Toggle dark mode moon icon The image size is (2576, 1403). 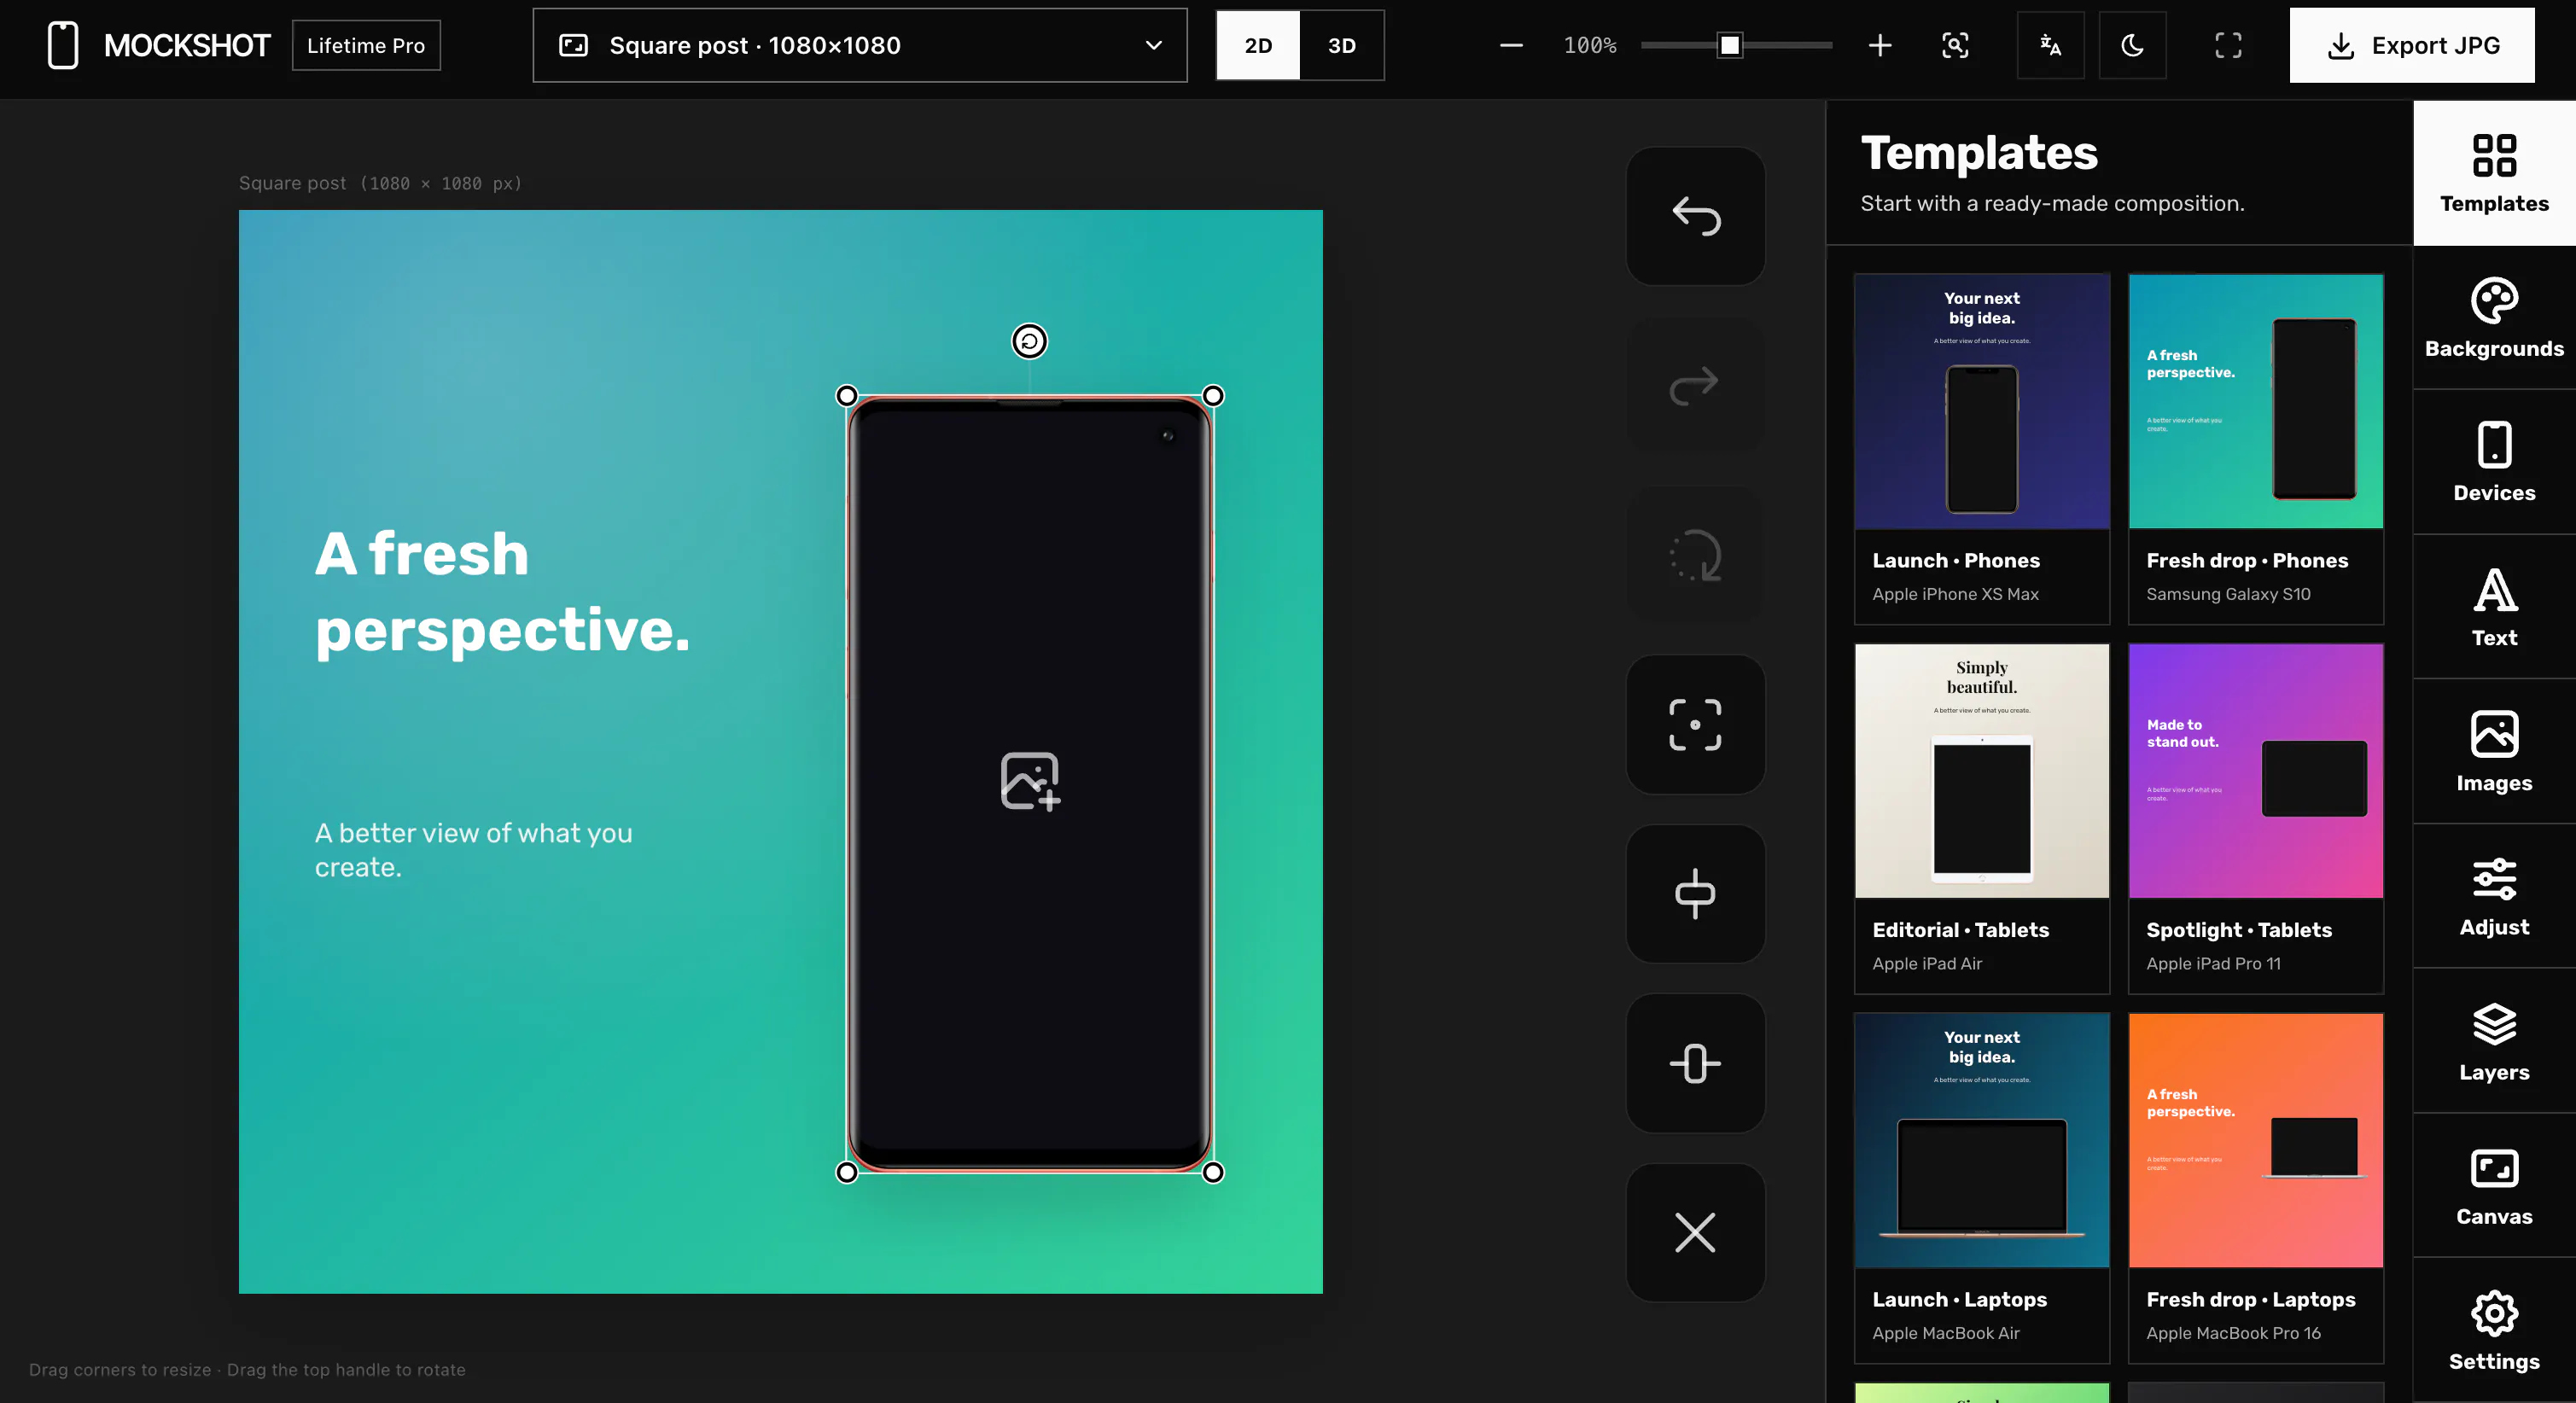pos(2132,45)
